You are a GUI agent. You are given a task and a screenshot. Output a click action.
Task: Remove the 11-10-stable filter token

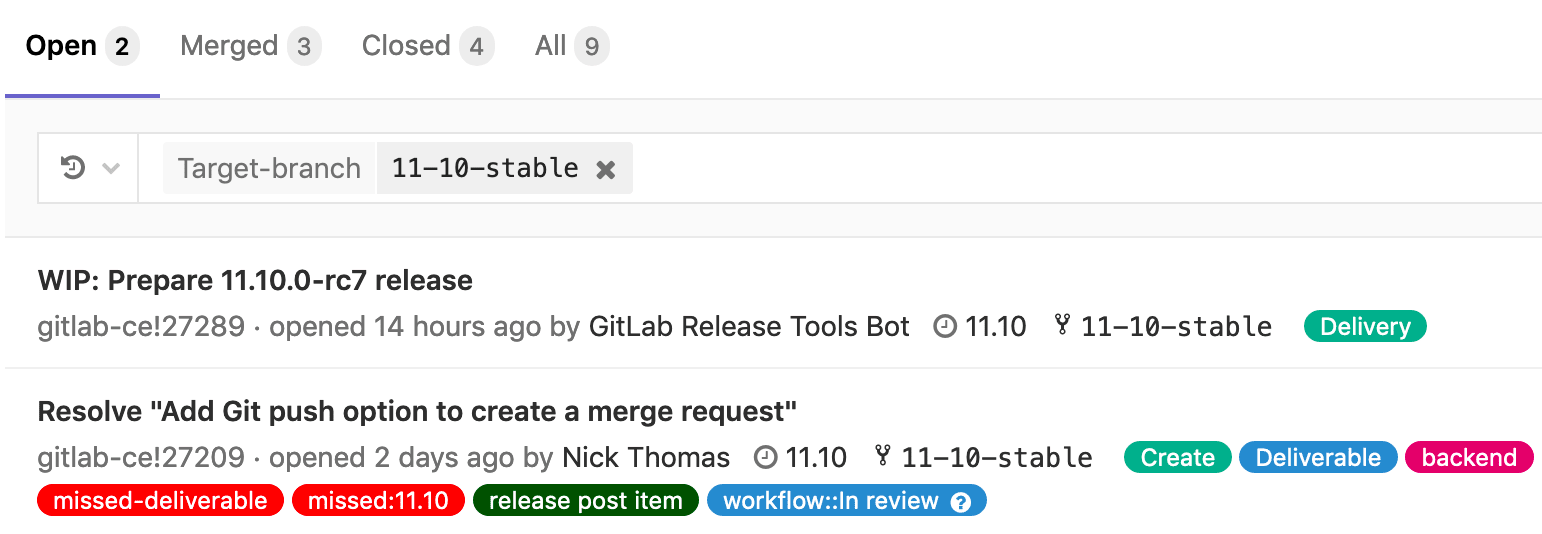tap(605, 169)
